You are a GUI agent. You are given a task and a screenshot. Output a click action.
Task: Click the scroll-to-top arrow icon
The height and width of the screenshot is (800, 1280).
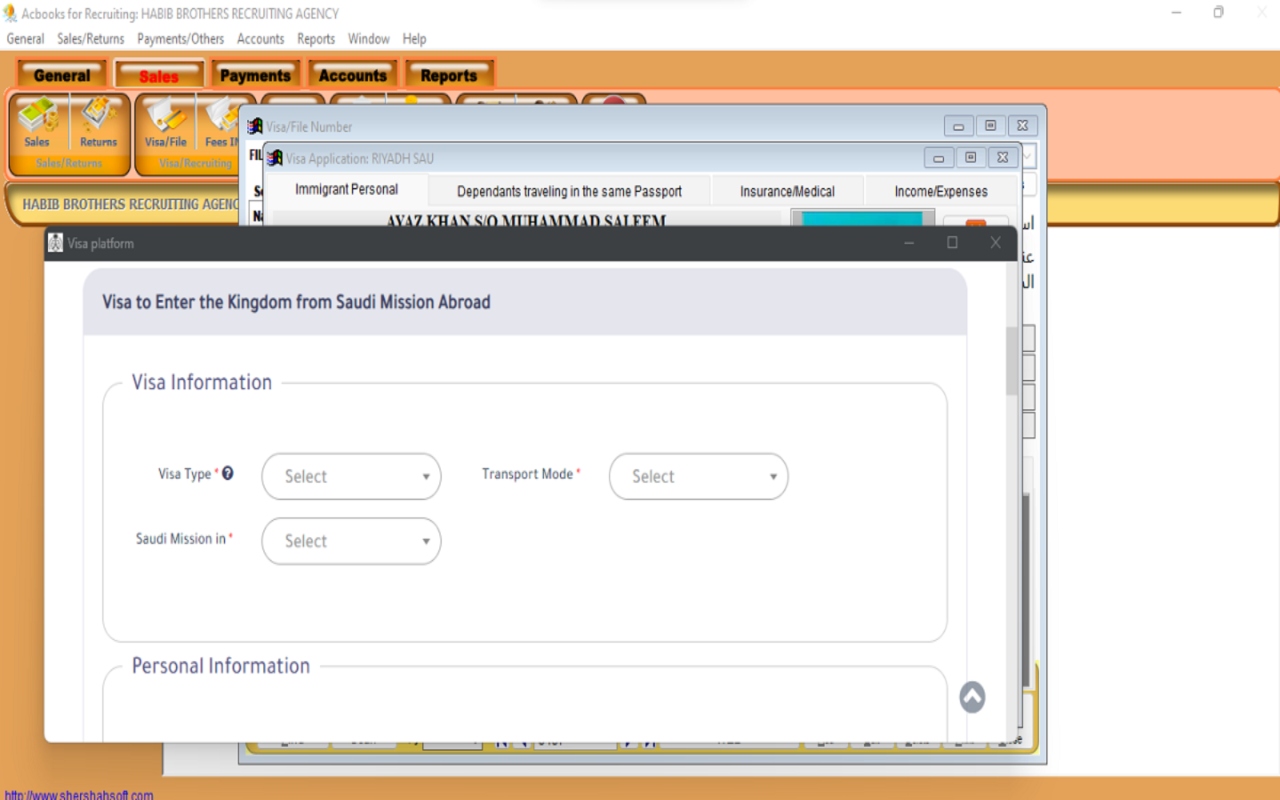972,697
